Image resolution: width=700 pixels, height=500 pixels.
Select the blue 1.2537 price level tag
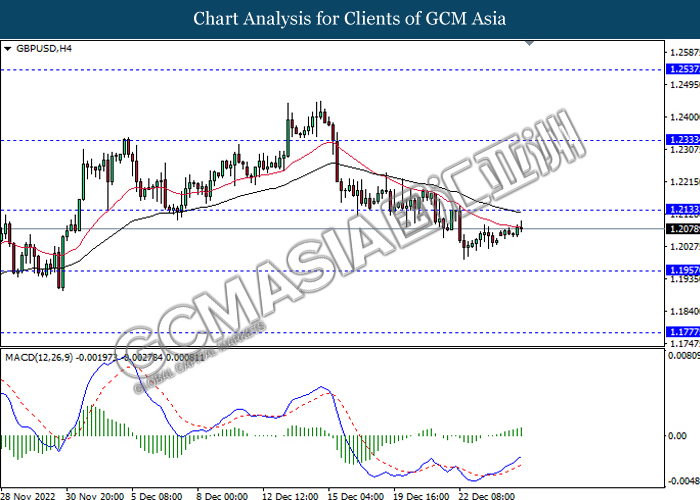(683, 69)
